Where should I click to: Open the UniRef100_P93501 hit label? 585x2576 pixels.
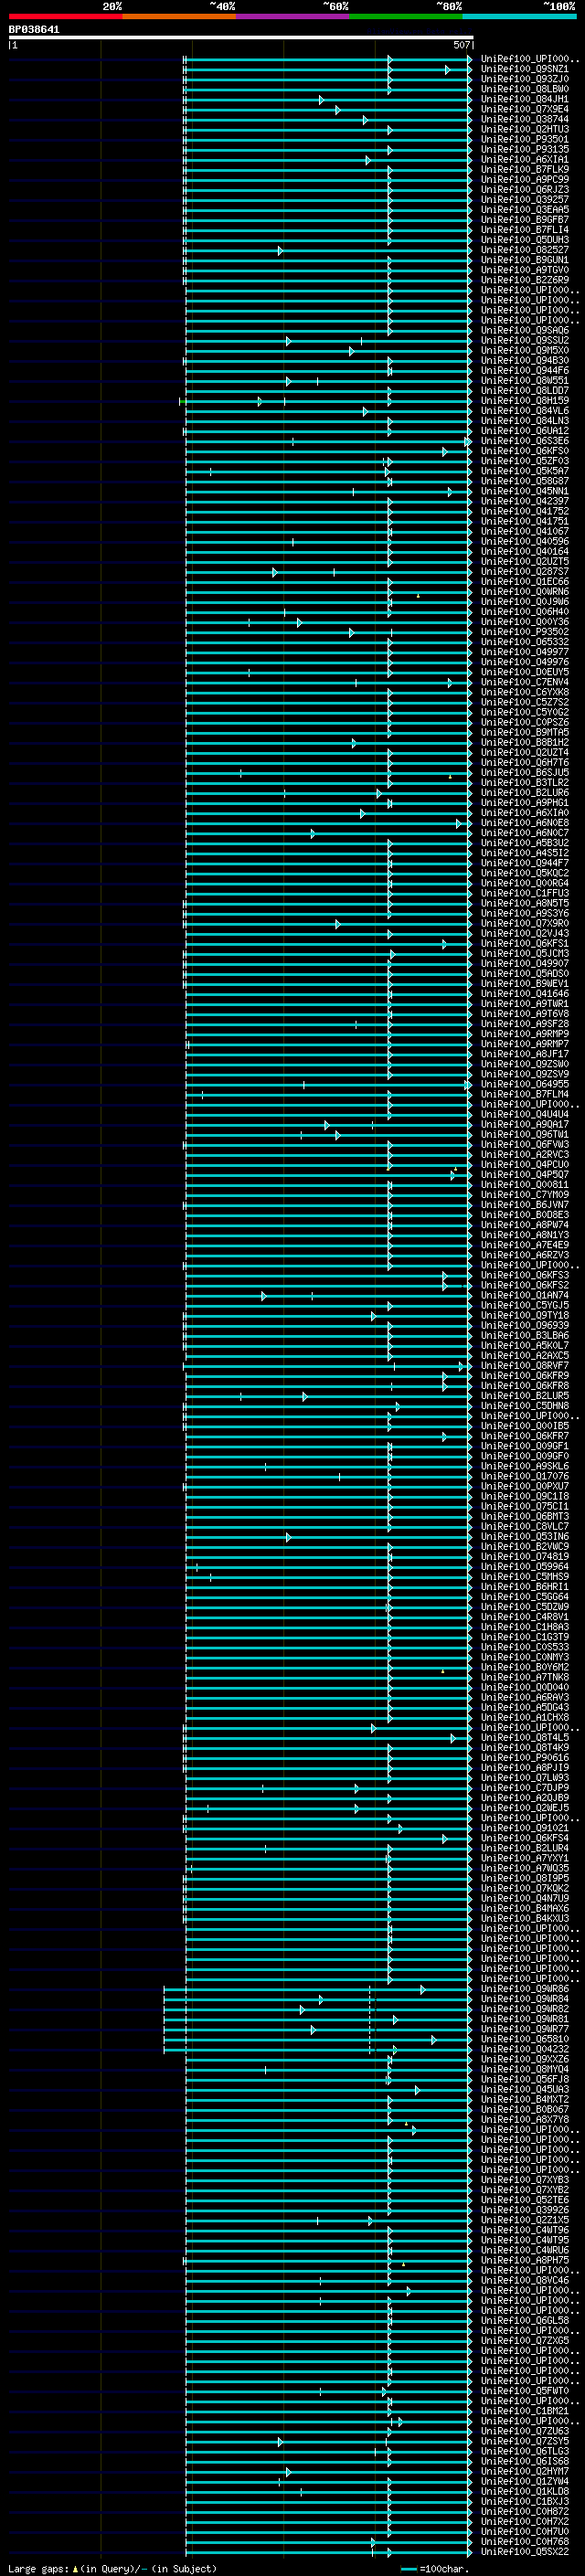pos(525,139)
